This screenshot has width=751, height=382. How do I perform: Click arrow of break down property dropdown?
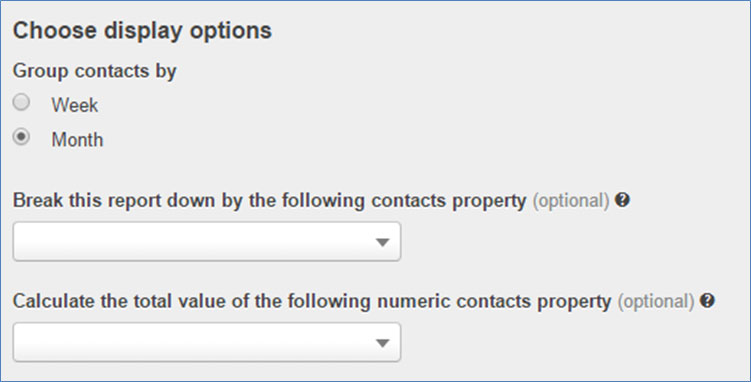[382, 243]
